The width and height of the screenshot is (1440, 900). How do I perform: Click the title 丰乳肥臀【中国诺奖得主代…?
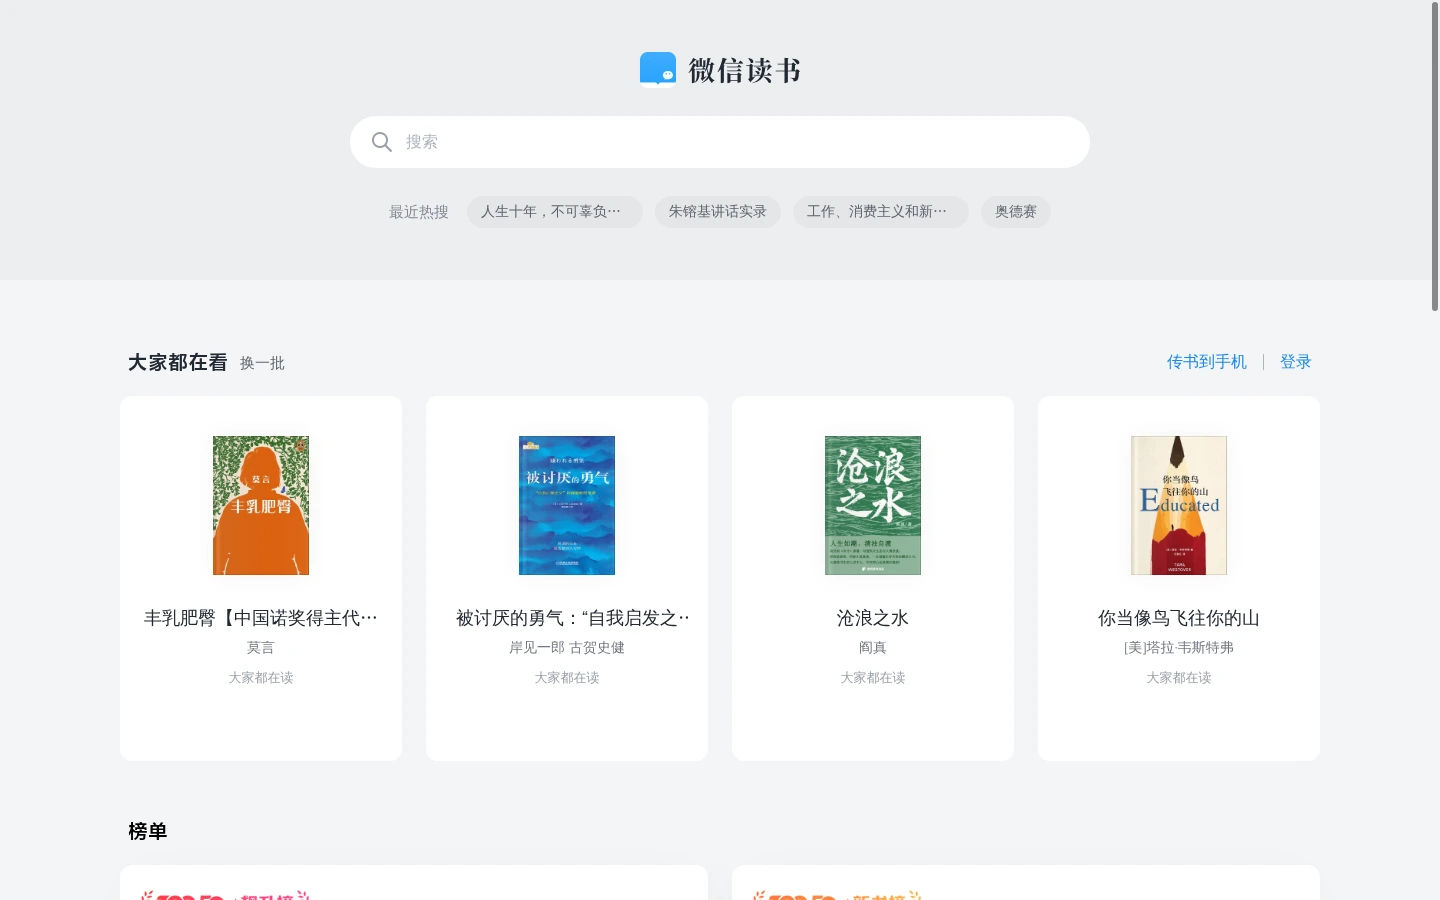[x=261, y=618]
